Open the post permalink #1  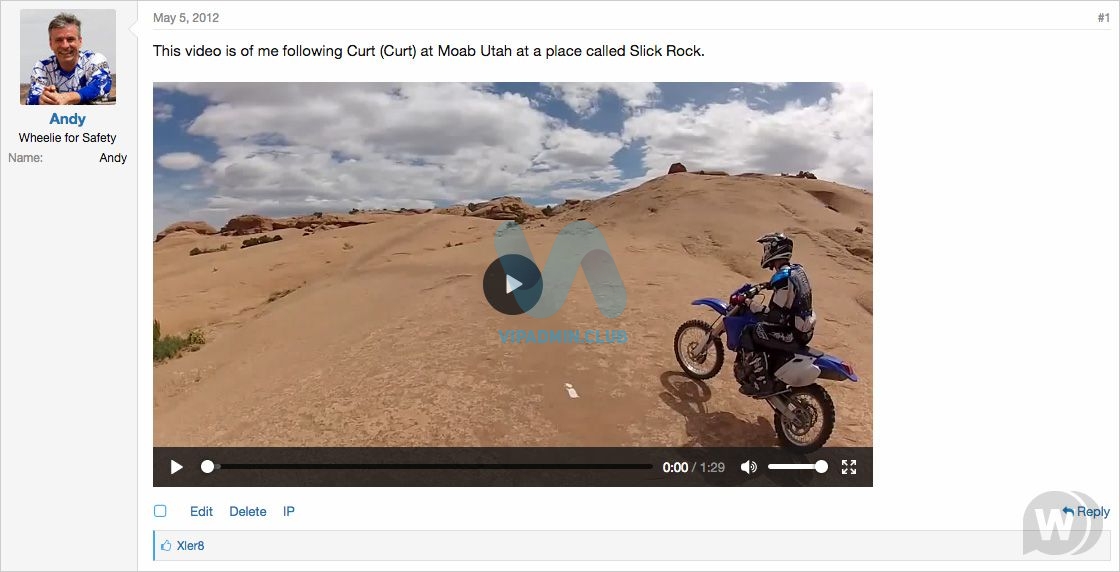point(1104,18)
